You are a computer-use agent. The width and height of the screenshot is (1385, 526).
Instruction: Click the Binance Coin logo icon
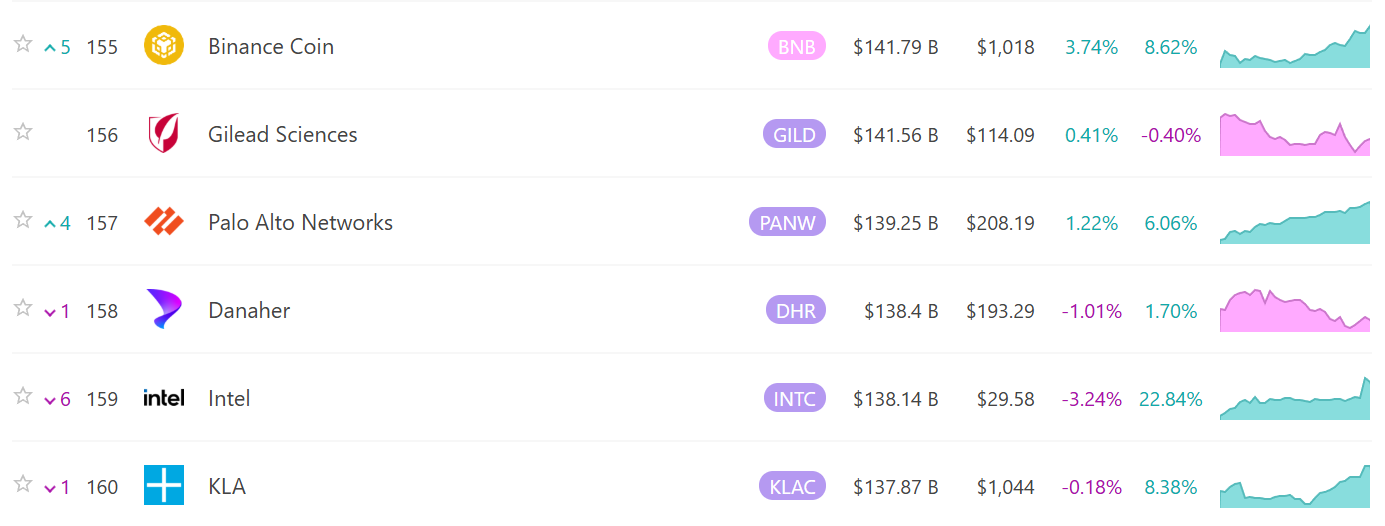coord(164,46)
